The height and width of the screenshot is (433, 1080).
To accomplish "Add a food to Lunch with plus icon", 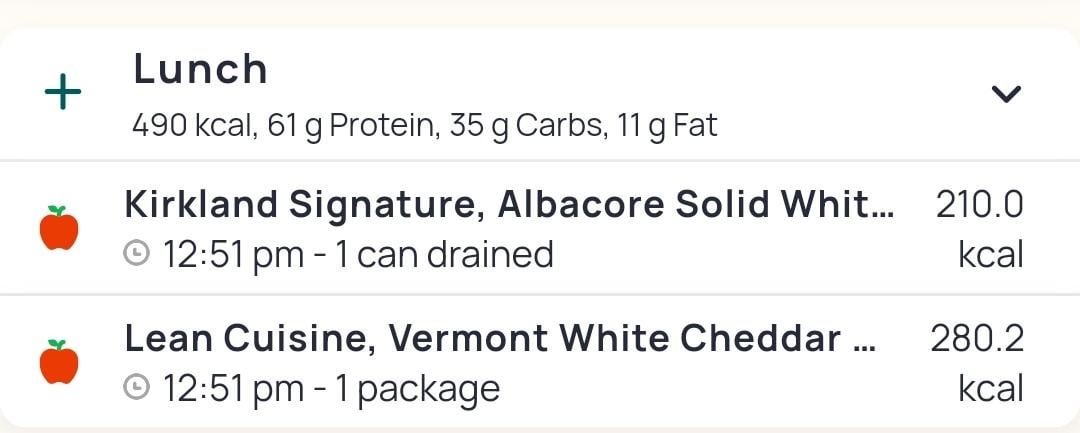I will click(63, 92).
